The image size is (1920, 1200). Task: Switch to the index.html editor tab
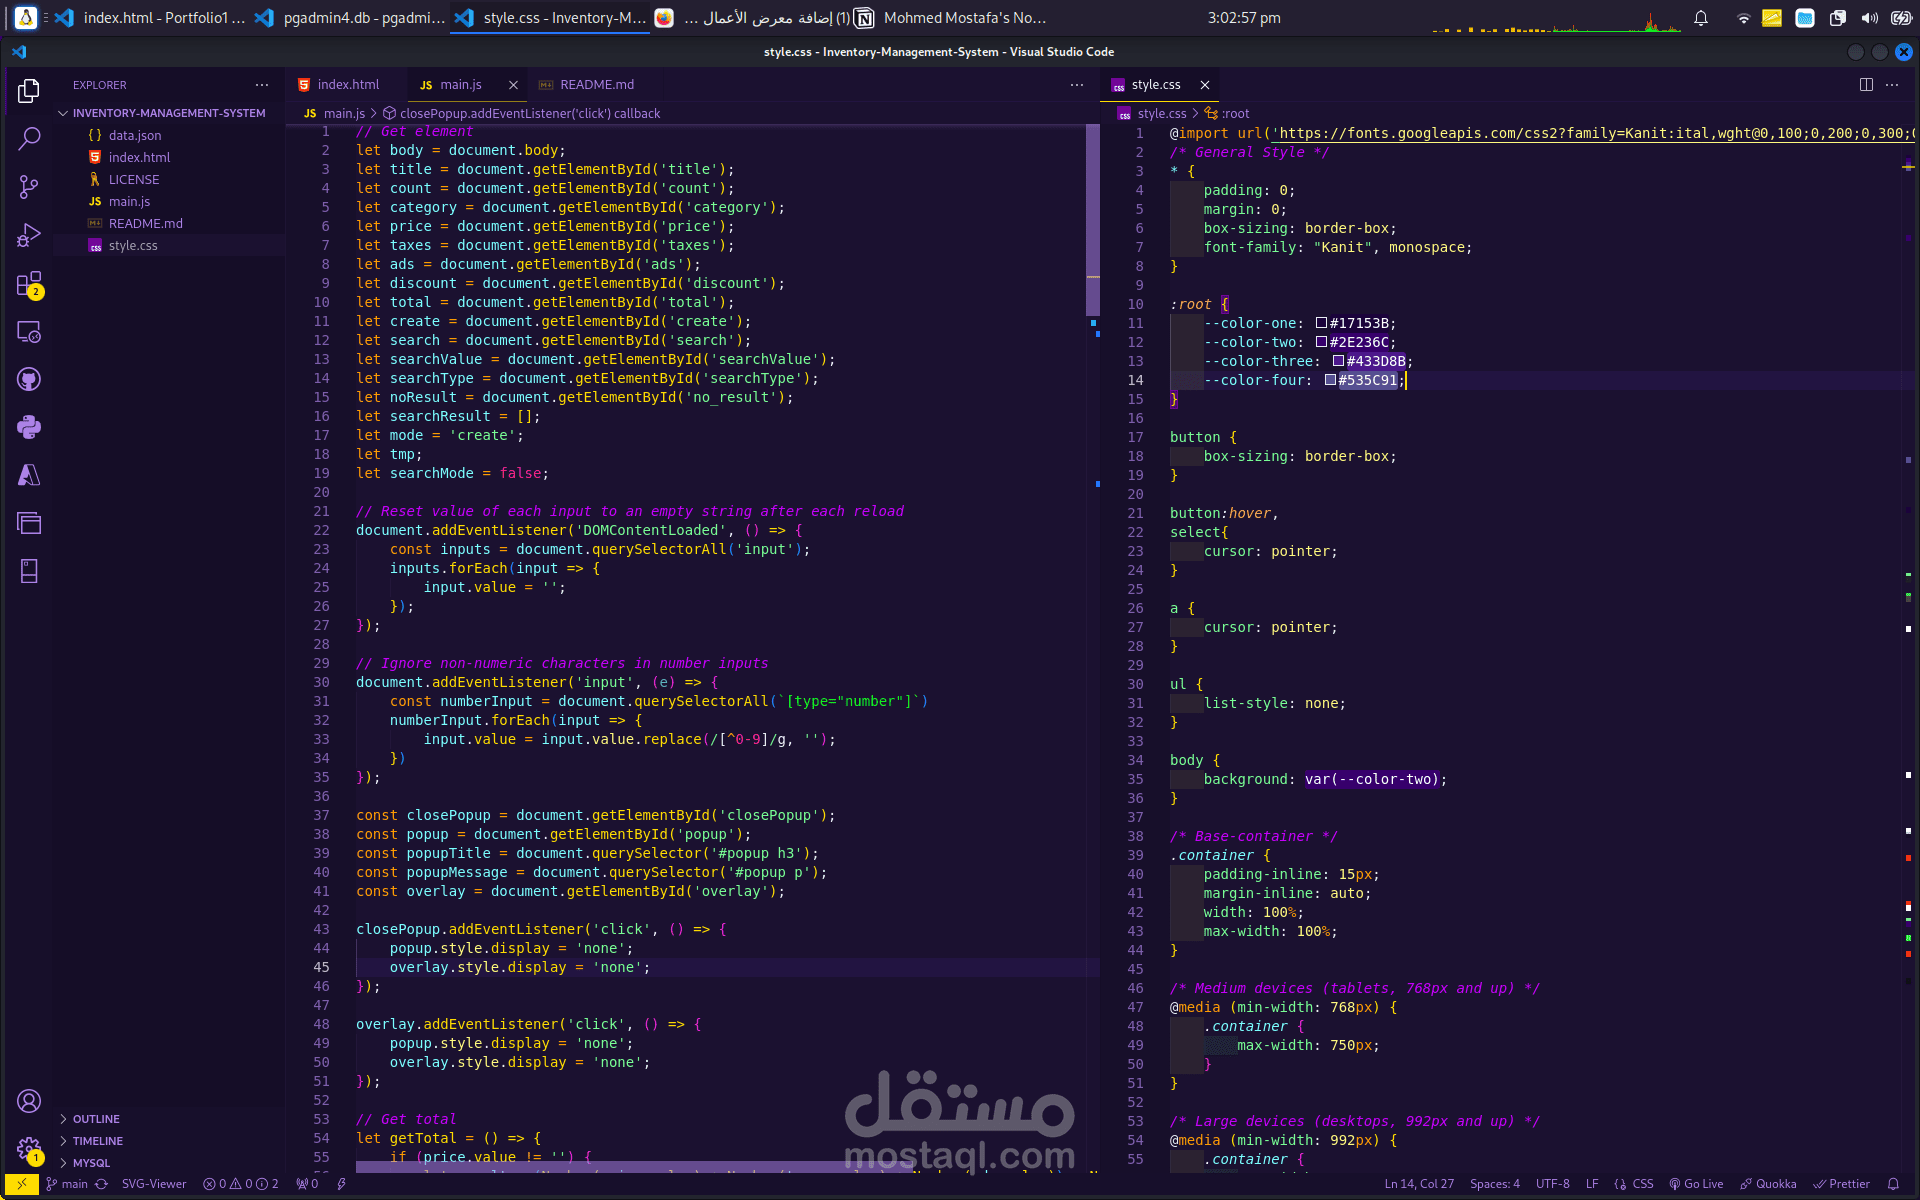pos(347,85)
